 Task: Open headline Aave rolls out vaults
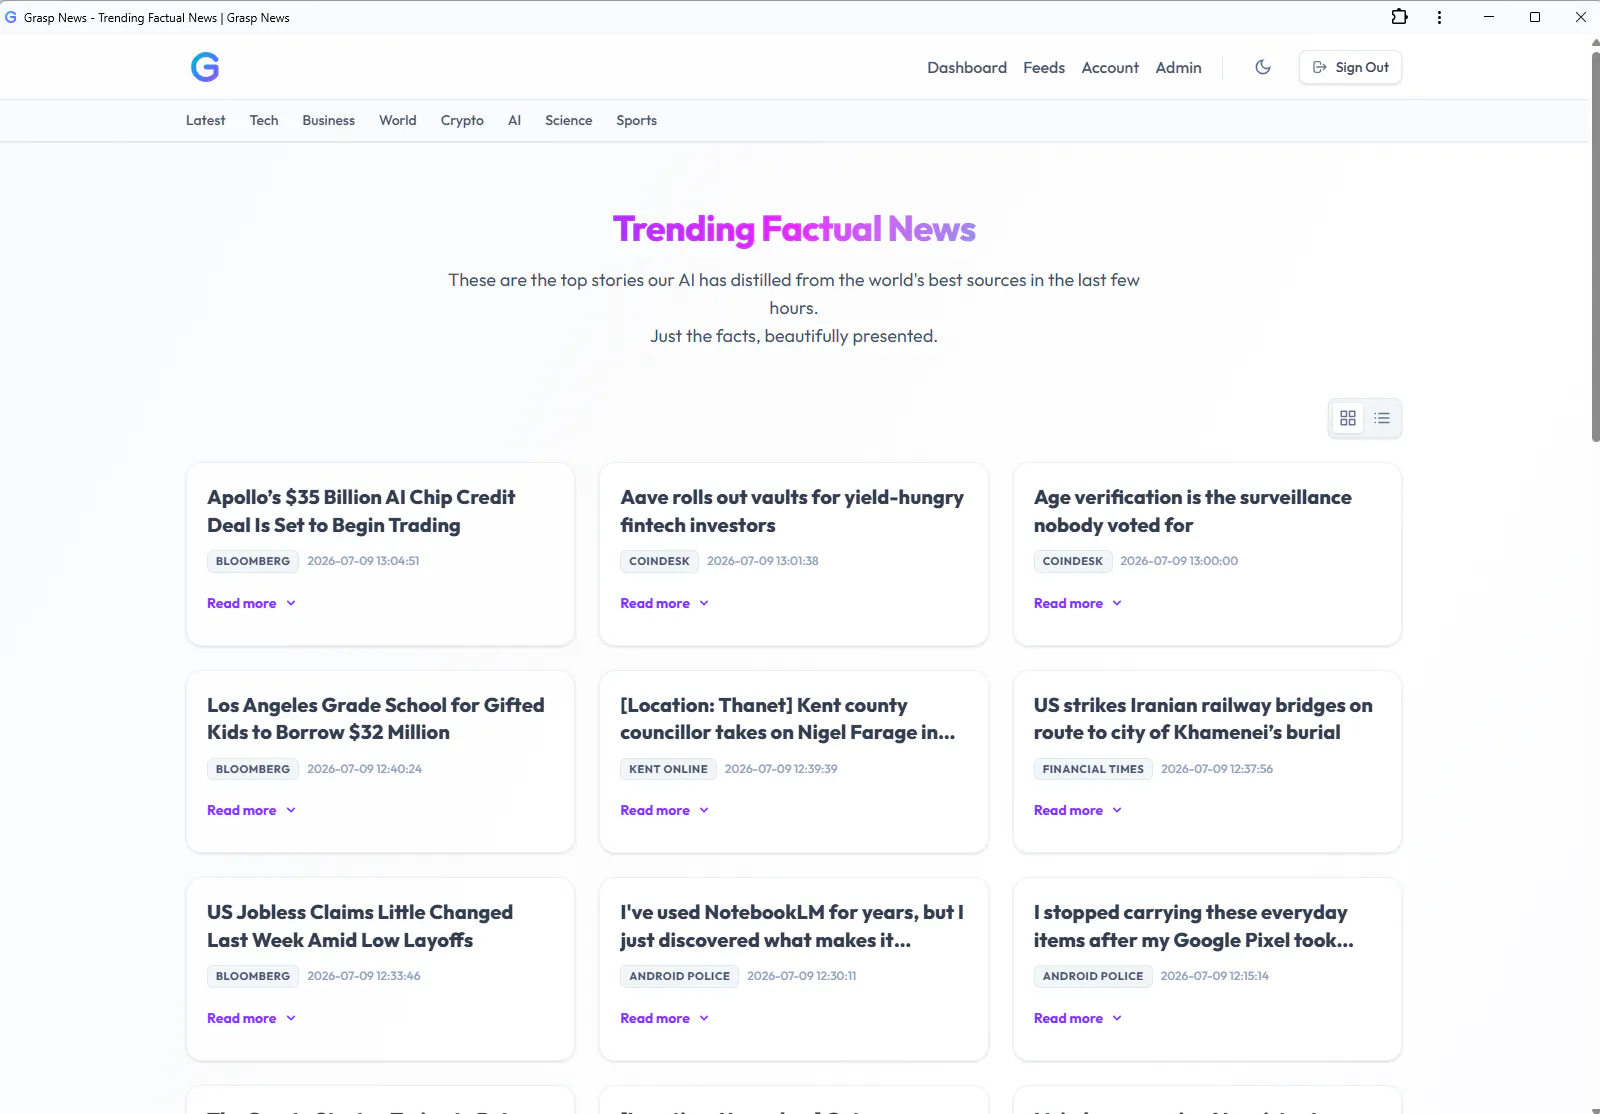(x=792, y=511)
